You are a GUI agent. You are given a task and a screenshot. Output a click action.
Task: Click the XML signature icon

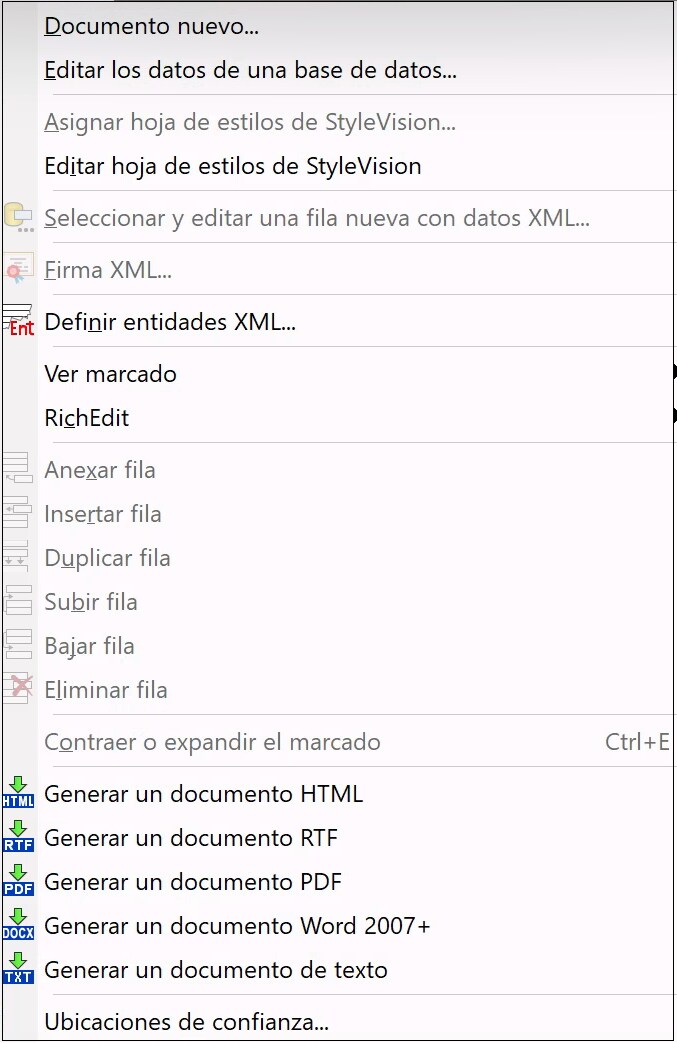[18, 270]
